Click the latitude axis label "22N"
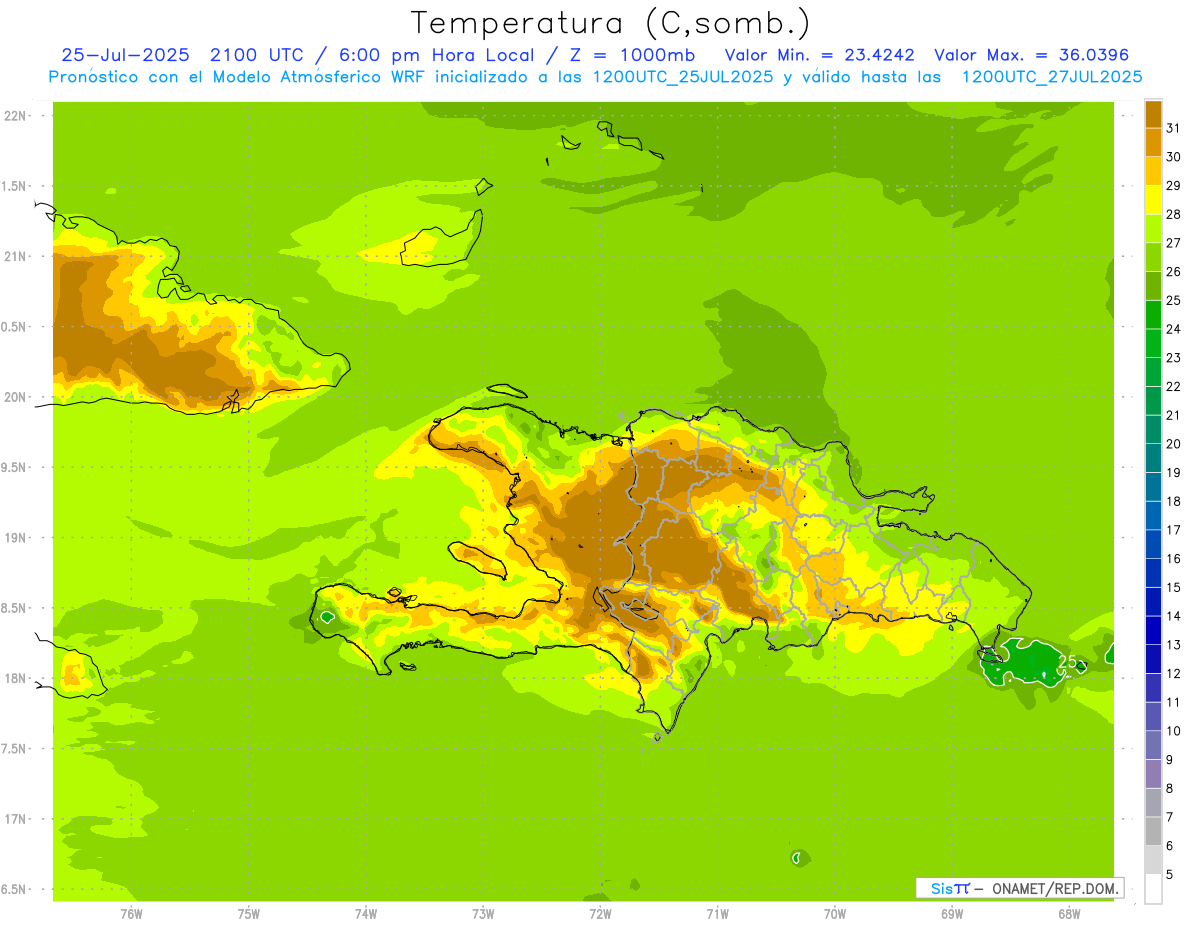This screenshot has height=927, width=1200. [16, 115]
